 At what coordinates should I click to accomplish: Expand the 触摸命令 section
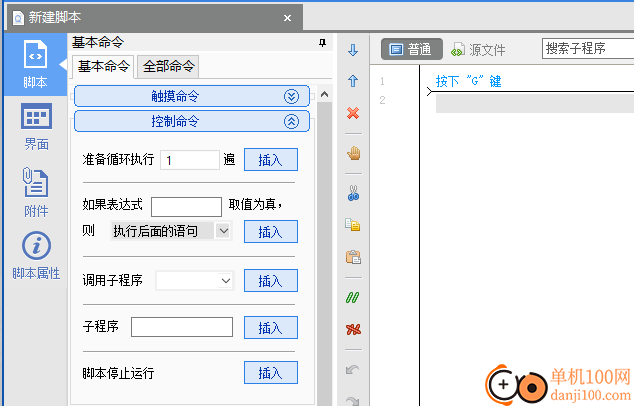[192, 96]
